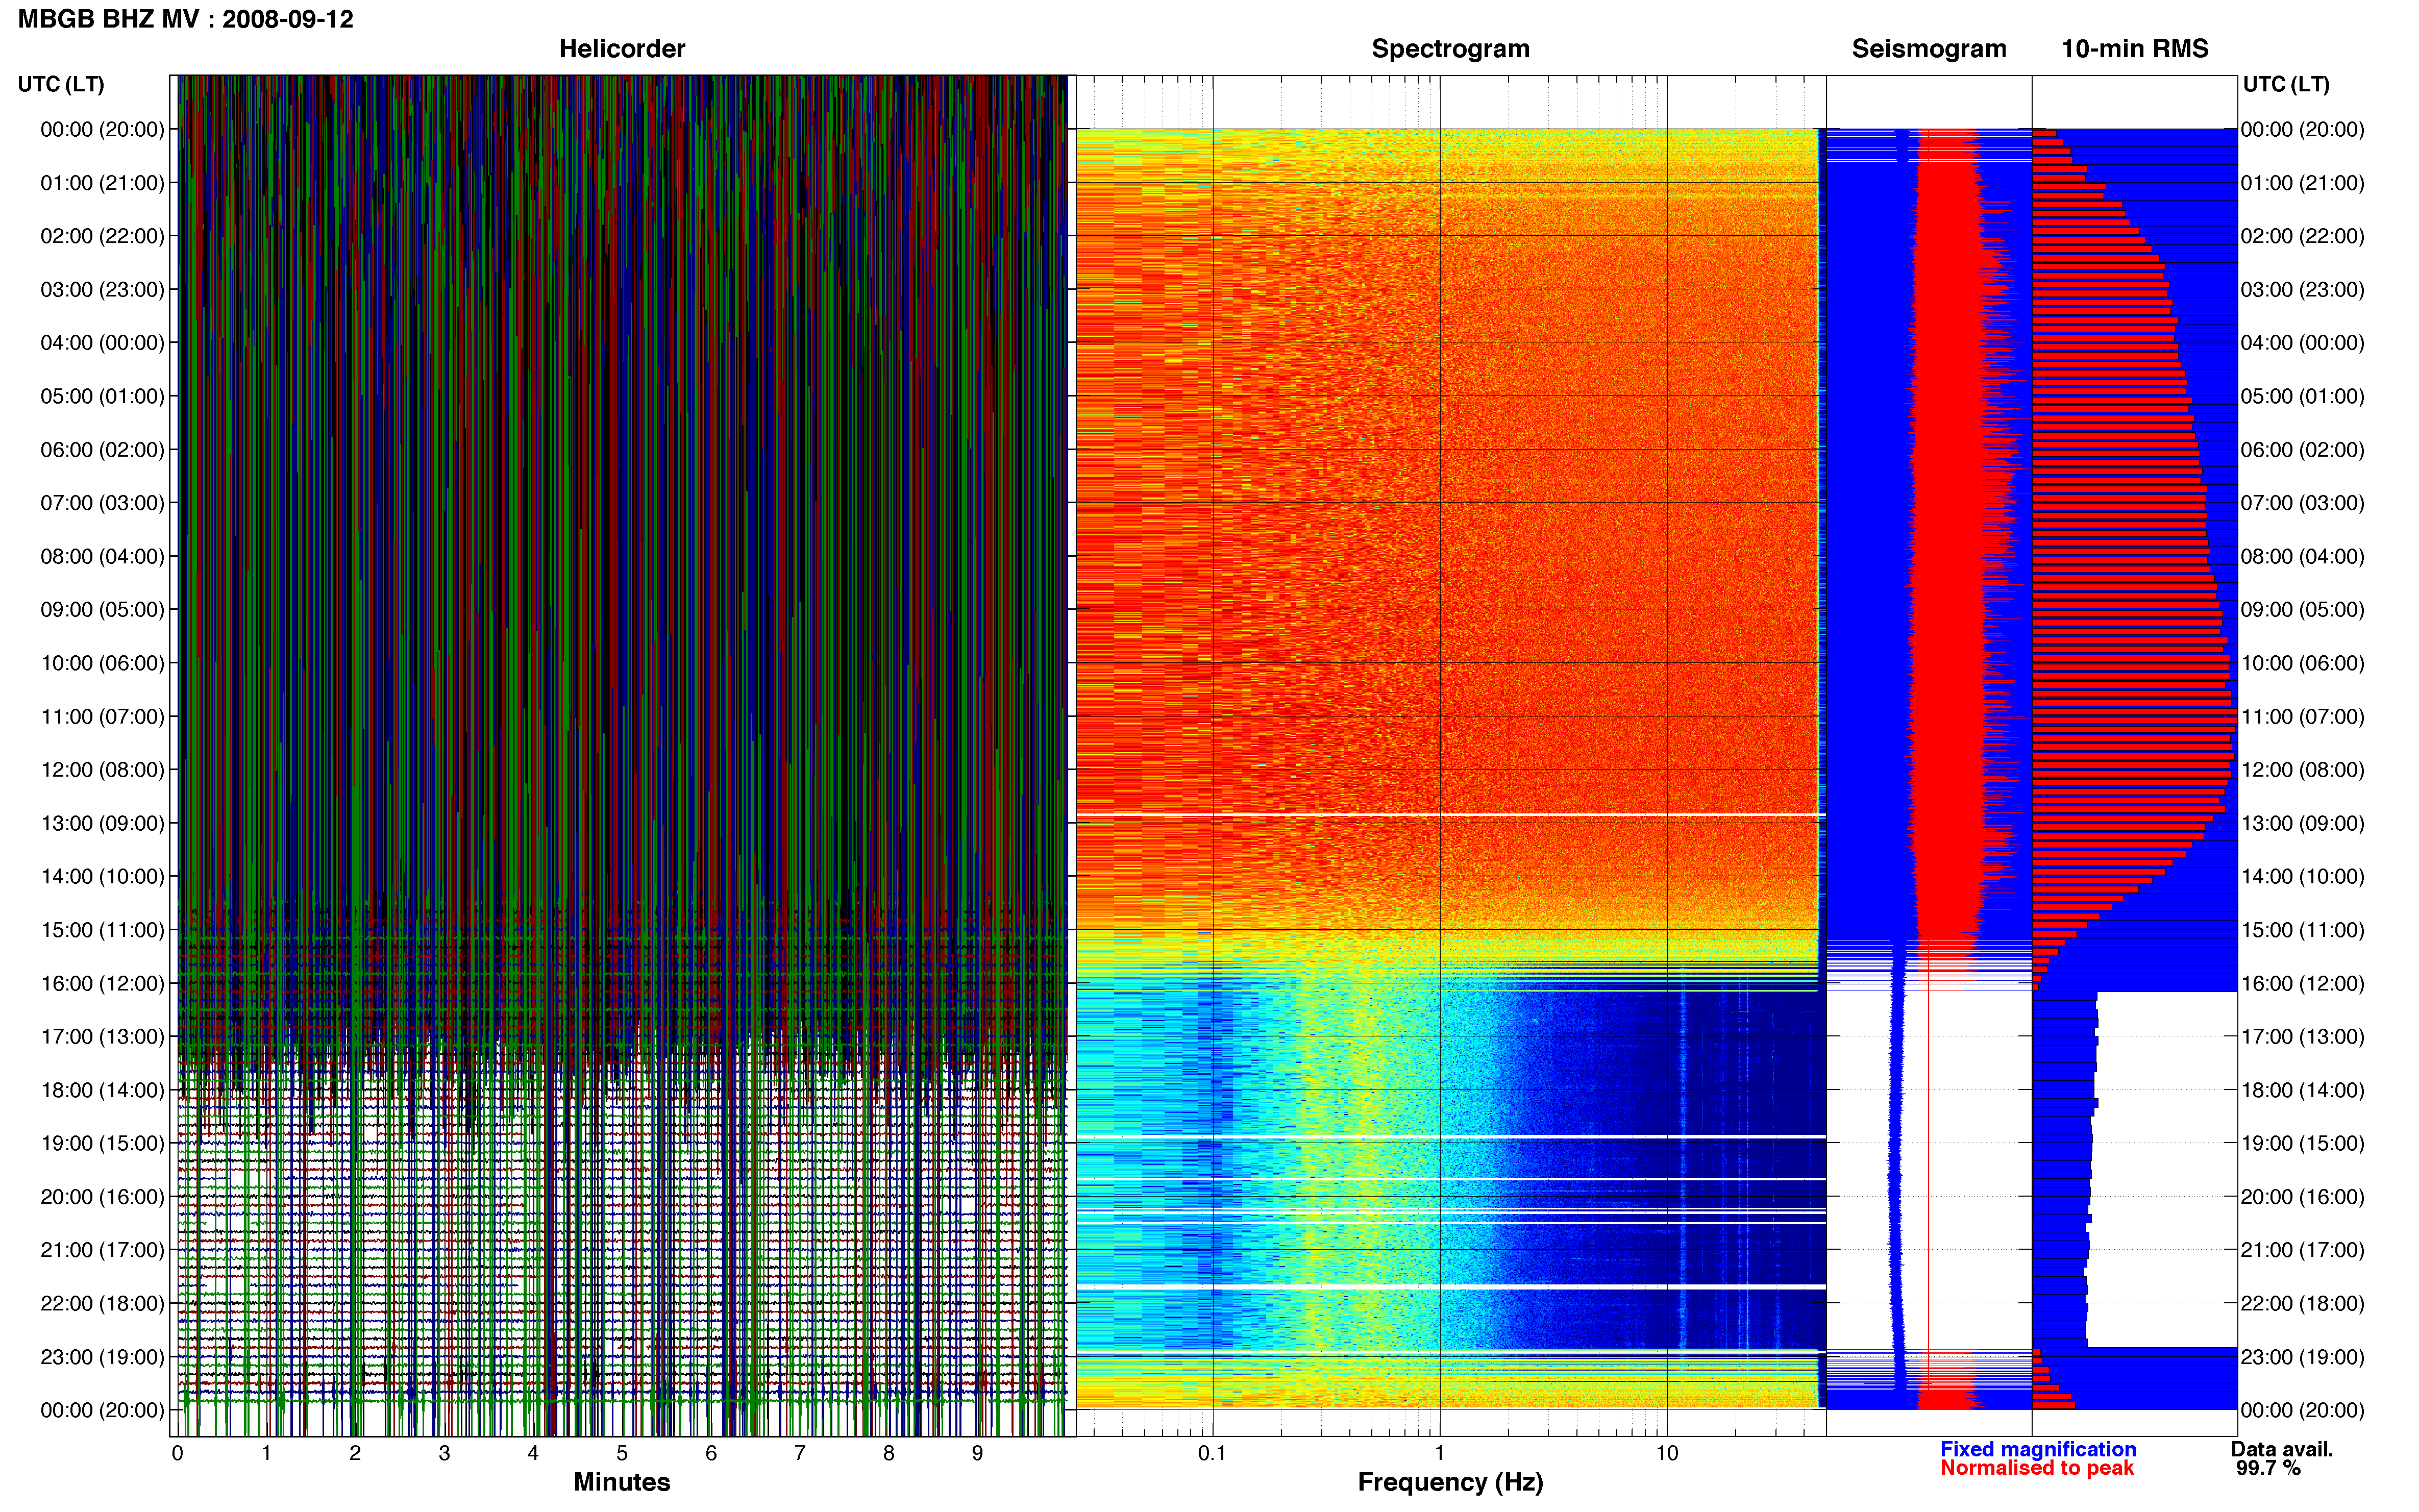The height and width of the screenshot is (1512, 2419).
Task: Click the right 19:00 (15:00) time label
Action: click(2303, 1143)
